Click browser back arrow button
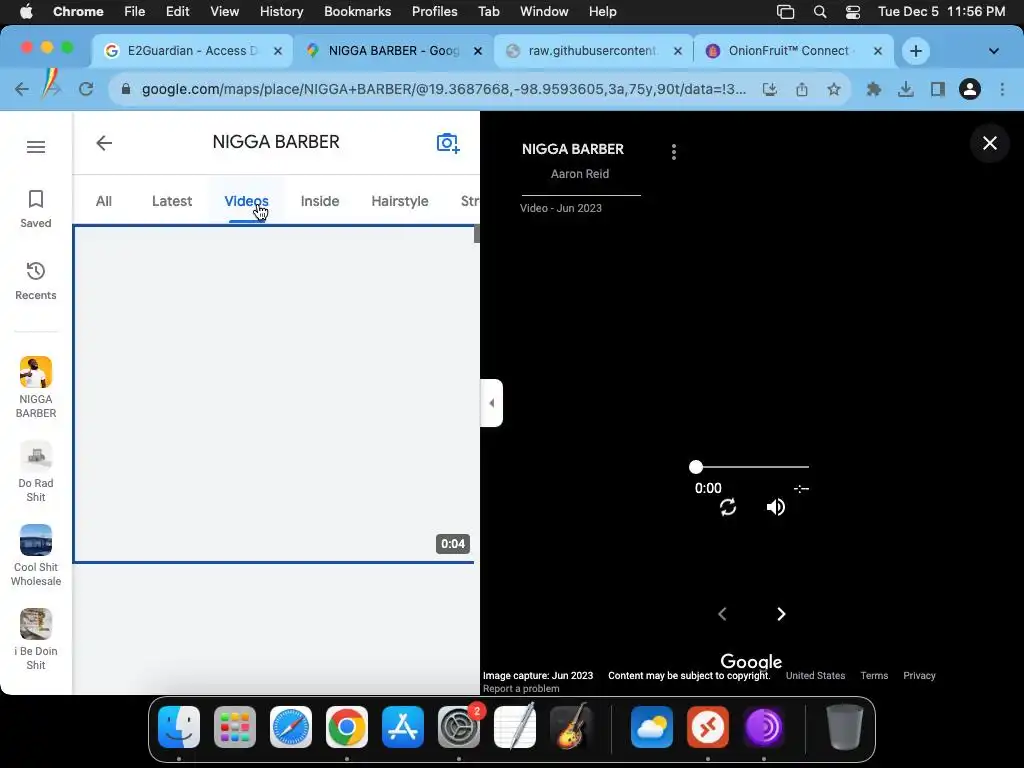Screen dimensions: 1024x768 point(22,89)
